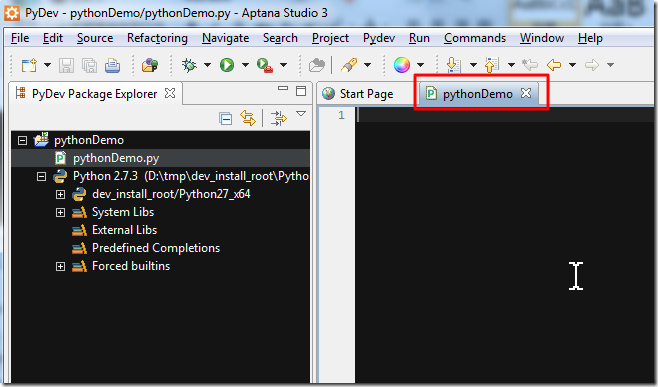Select pythonDemo.py in Package Explorer
The width and height of the screenshot is (658, 387).
point(116,158)
